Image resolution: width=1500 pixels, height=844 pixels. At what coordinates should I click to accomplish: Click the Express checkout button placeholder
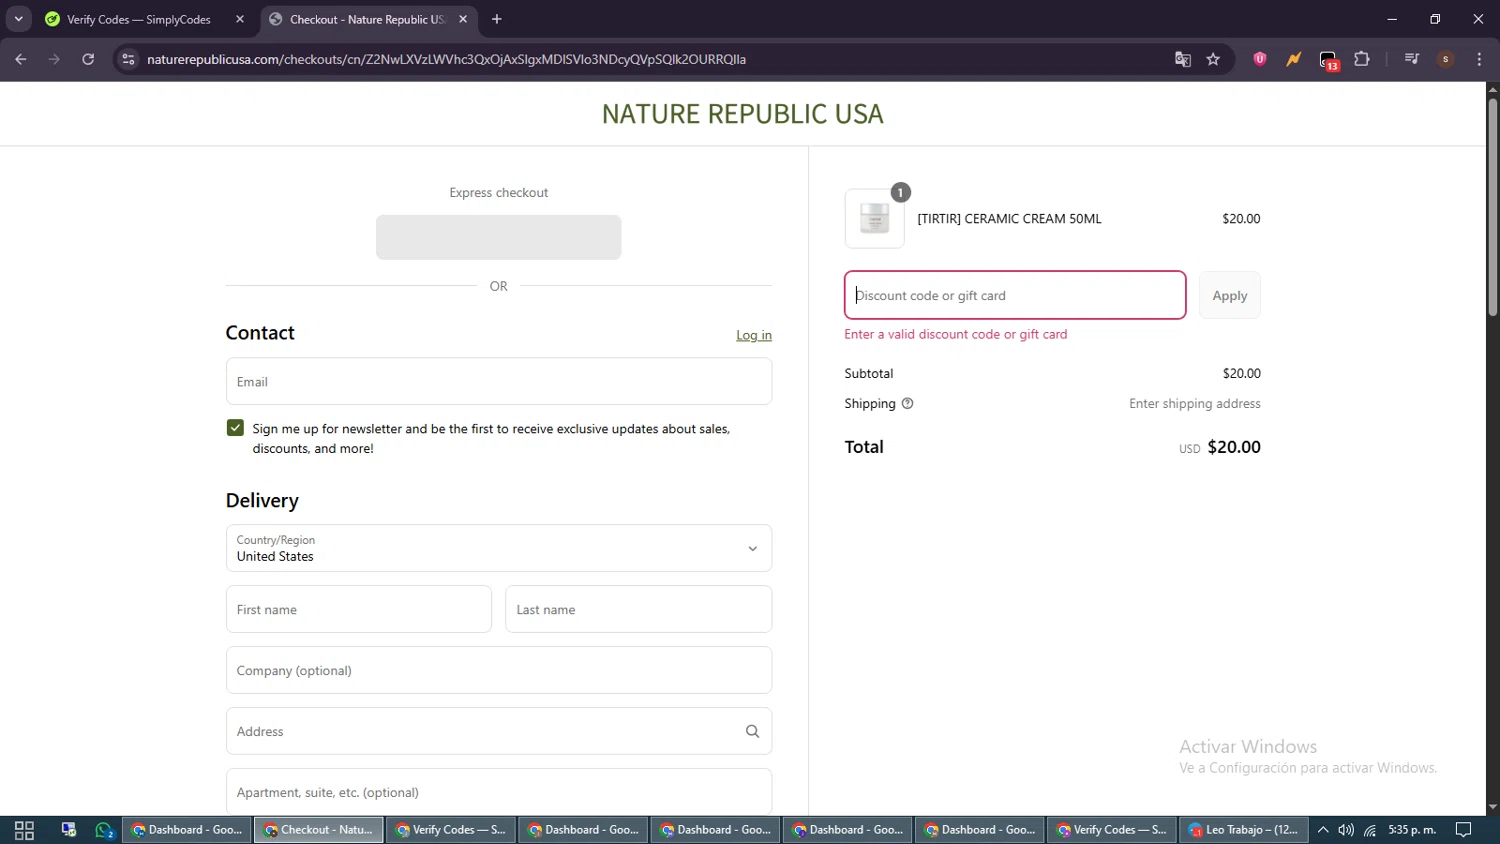click(499, 237)
